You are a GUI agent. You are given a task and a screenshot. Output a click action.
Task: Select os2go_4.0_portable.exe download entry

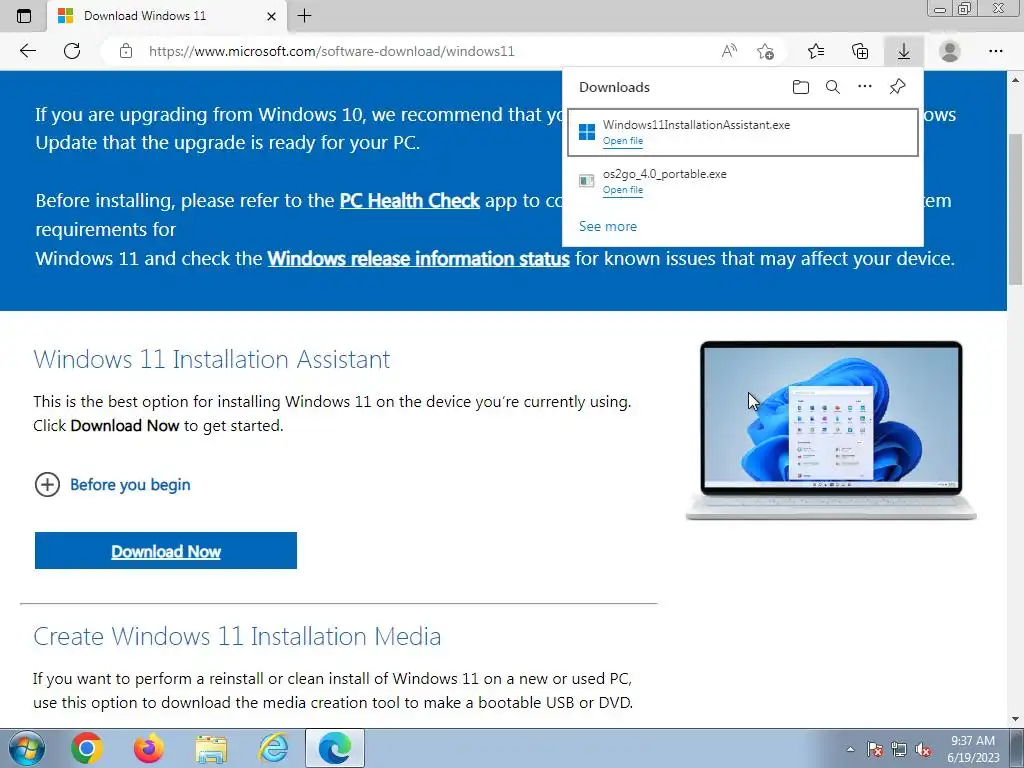pyautogui.click(x=743, y=182)
